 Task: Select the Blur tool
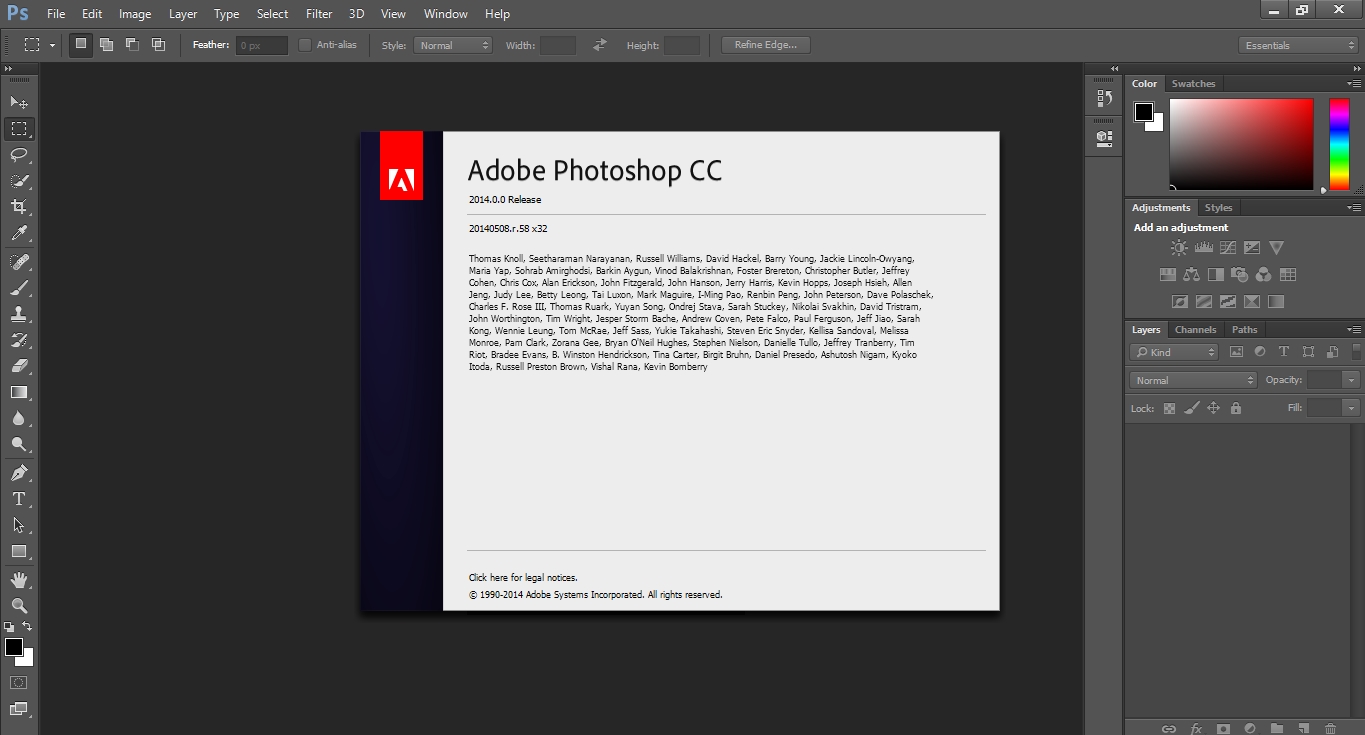coord(19,418)
